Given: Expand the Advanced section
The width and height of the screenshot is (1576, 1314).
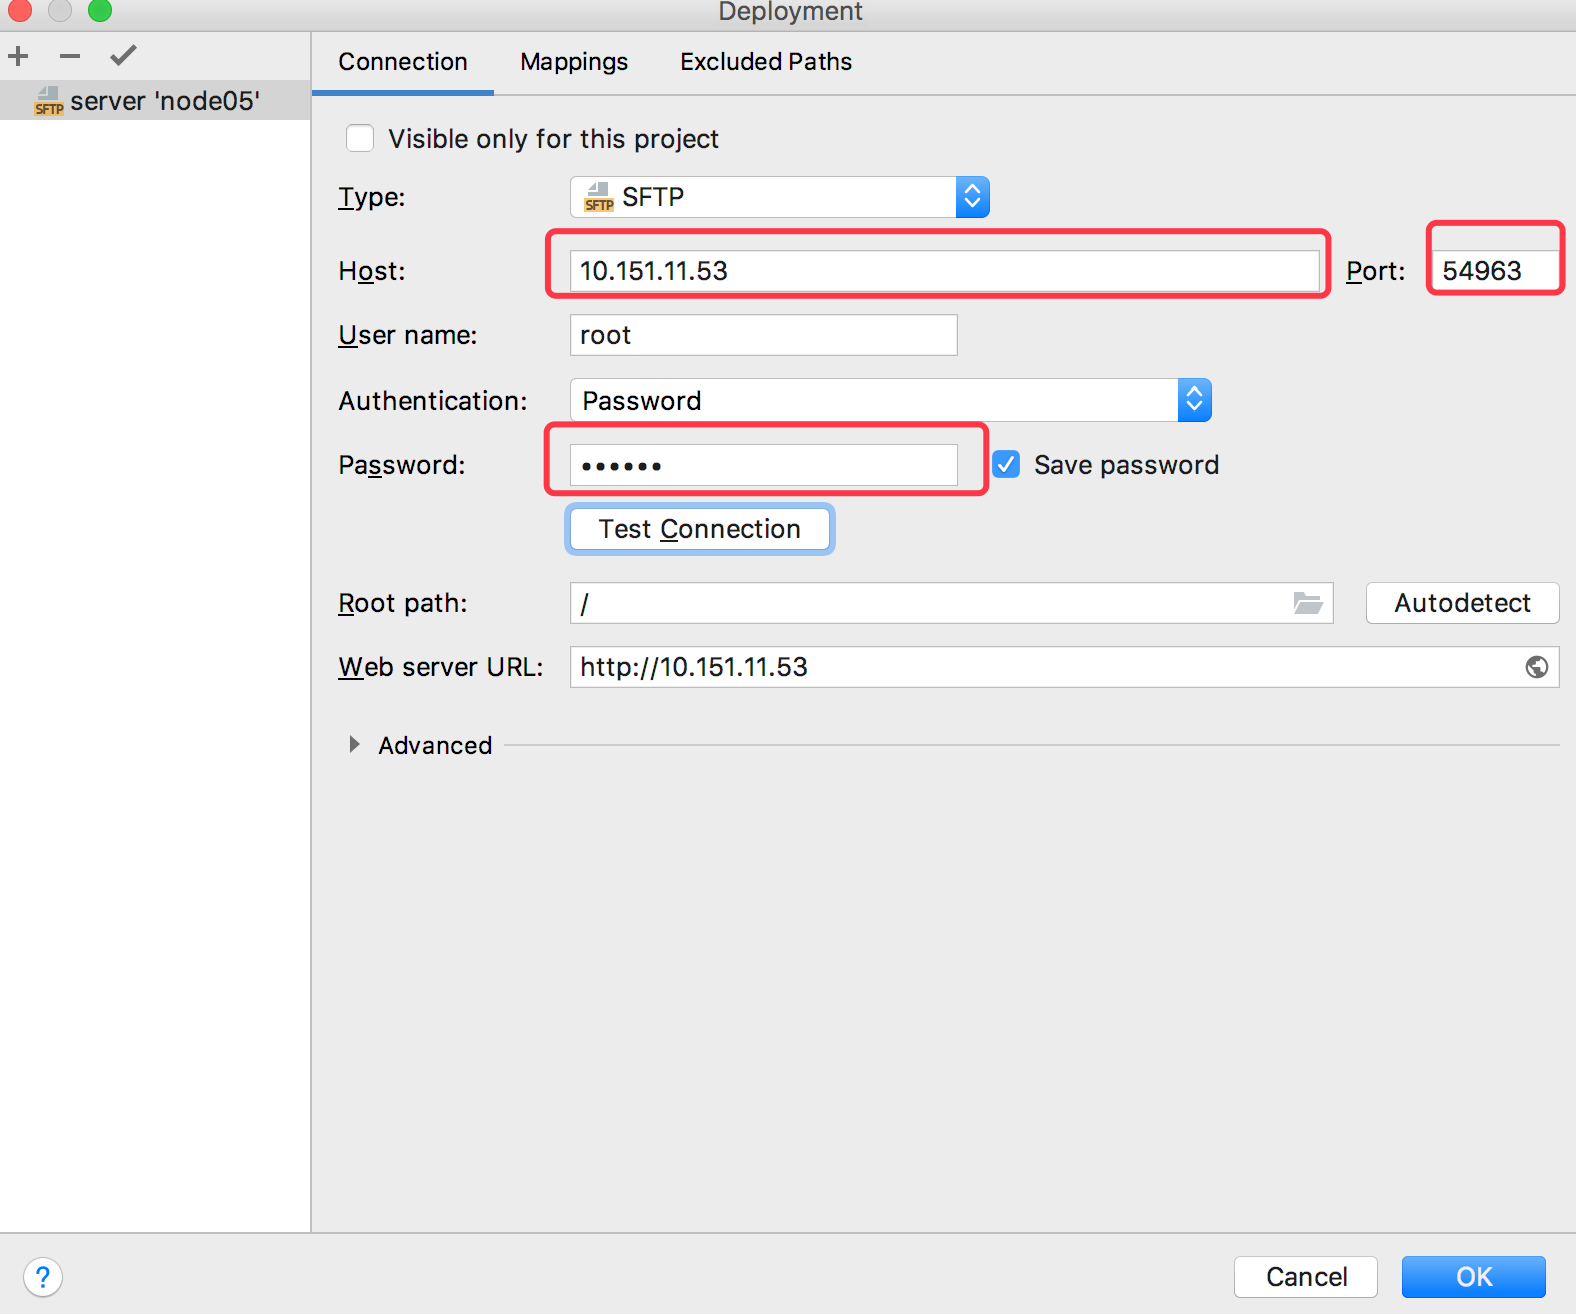Looking at the screenshot, I should click(354, 745).
